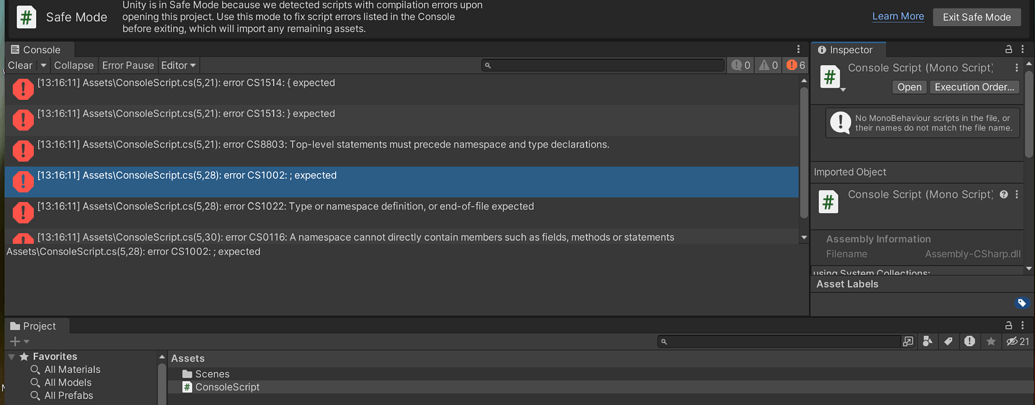Open the Clear options dropdown arrow

[43, 65]
